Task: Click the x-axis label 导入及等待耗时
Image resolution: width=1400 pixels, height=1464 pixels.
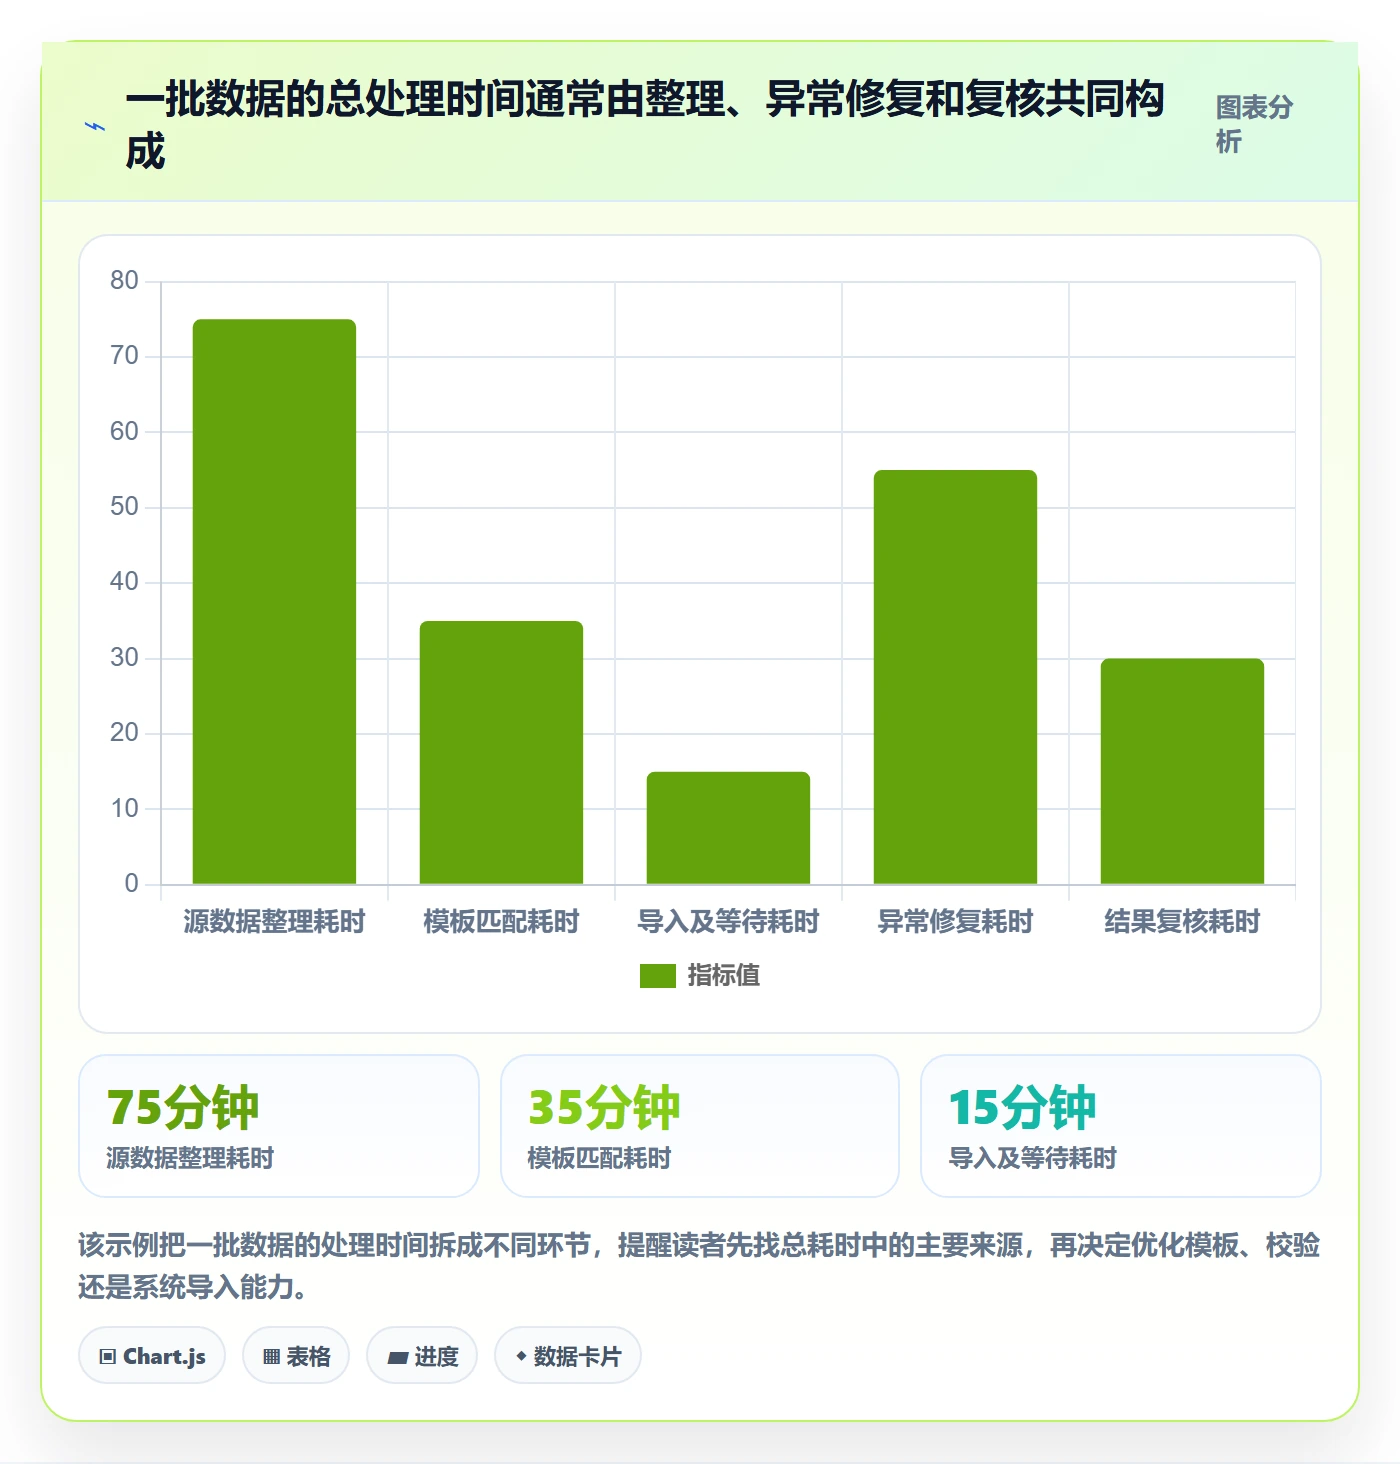Action: pyautogui.click(x=728, y=921)
